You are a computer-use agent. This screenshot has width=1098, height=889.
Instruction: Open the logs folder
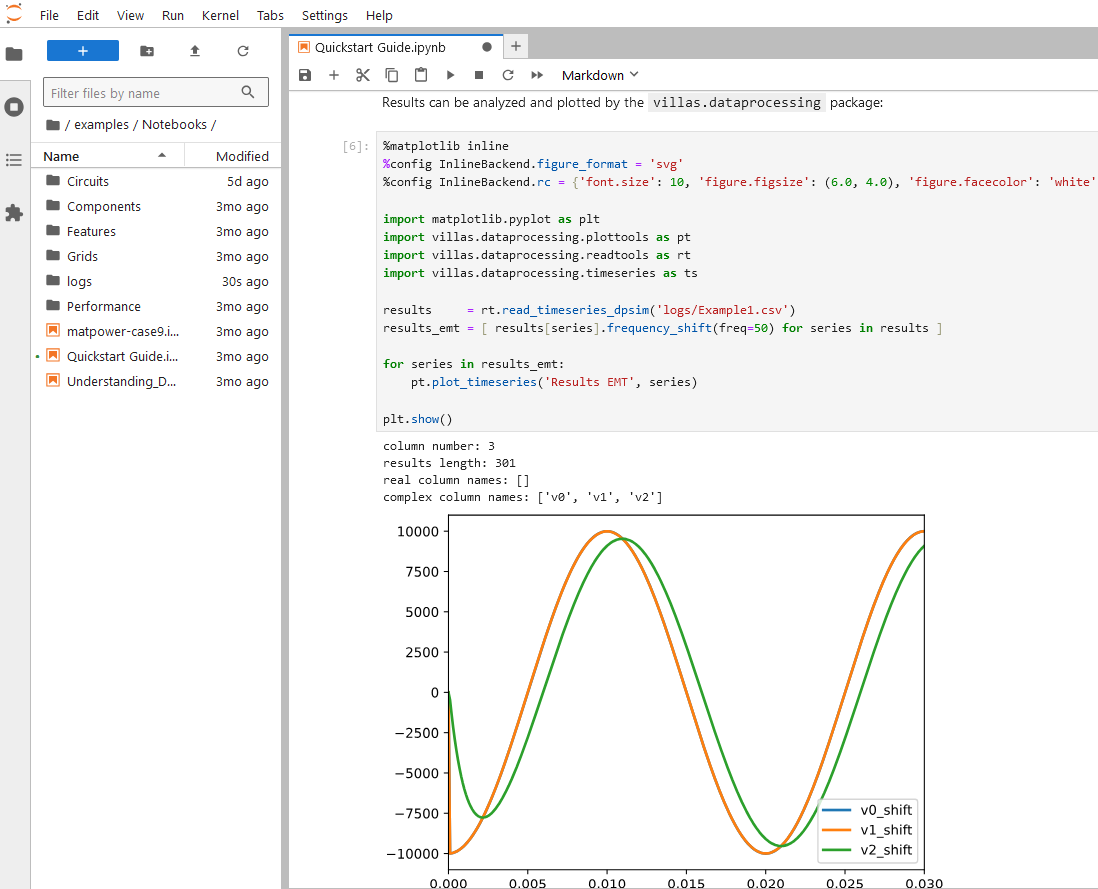click(x=79, y=282)
